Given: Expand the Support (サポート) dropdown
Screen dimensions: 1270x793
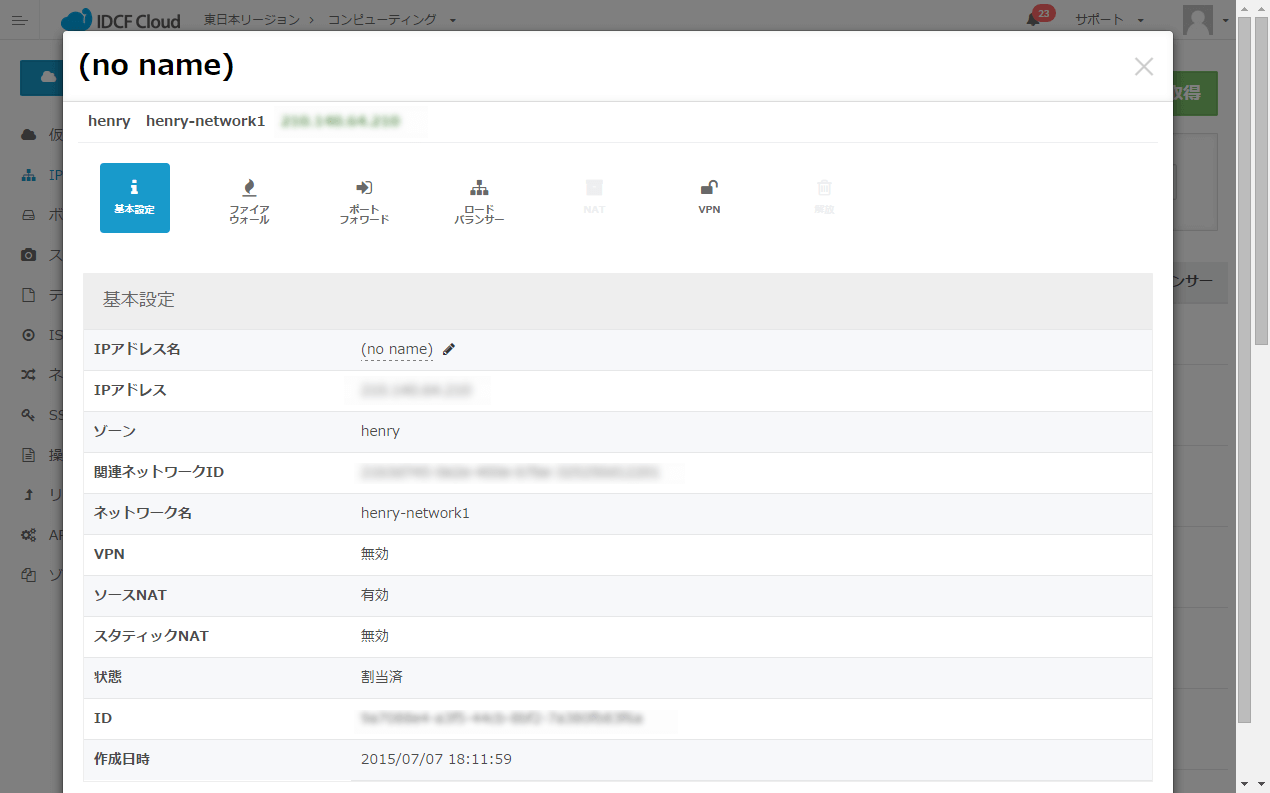Looking at the screenshot, I should pyautogui.click(x=1109, y=20).
